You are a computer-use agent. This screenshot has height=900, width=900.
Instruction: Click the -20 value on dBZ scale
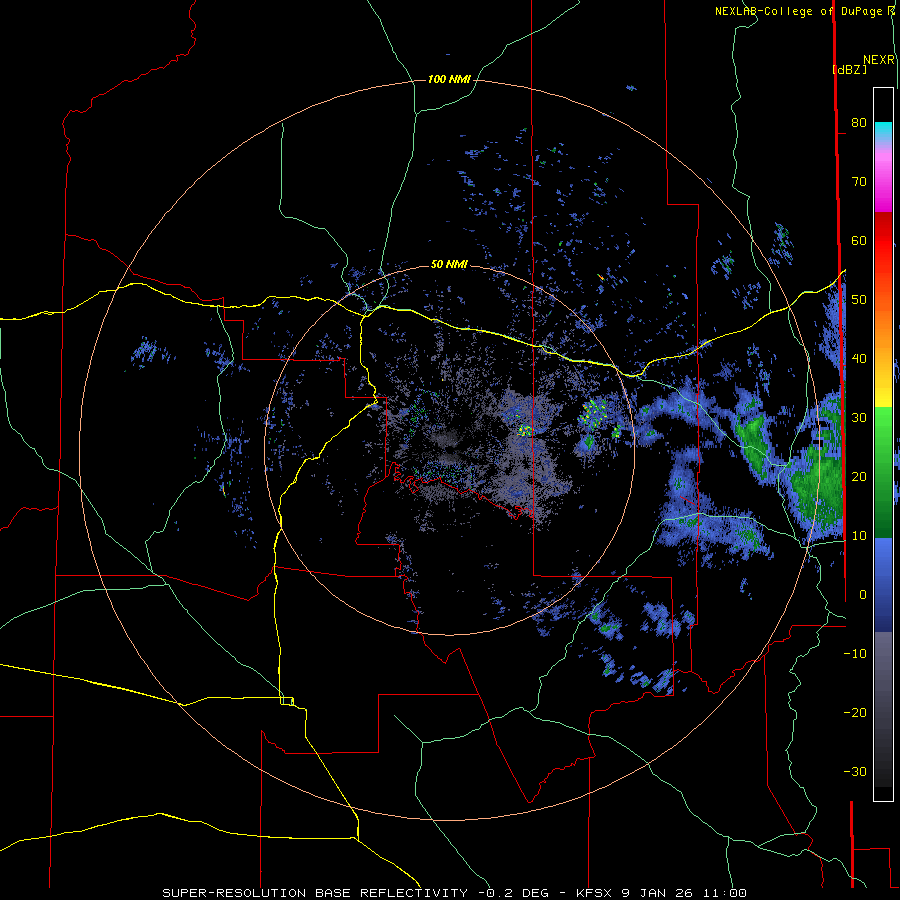coord(855,713)
